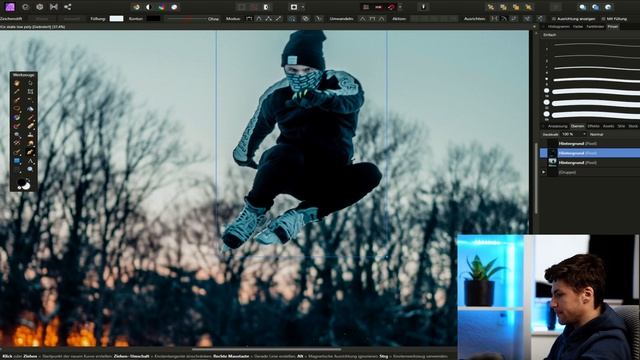Open the Export Persona share icon

coord(68,7)
